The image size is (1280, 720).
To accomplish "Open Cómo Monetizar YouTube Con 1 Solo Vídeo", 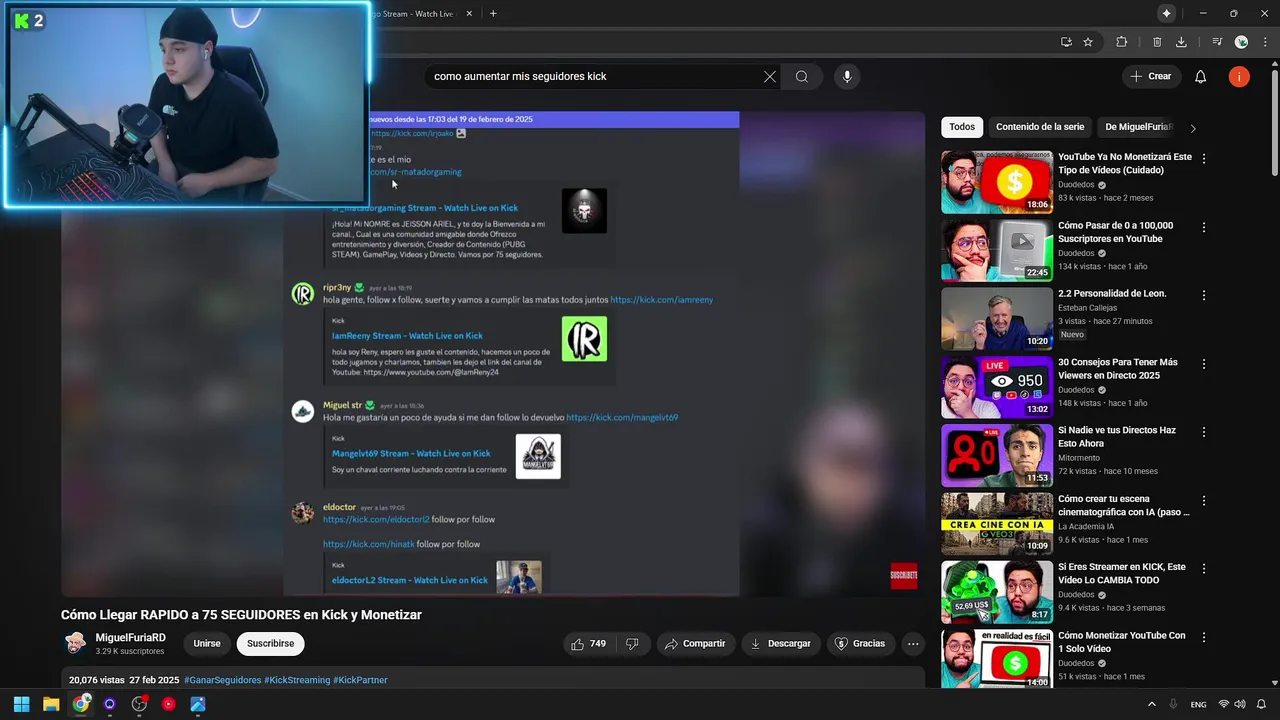I will tap(1122, 642).
